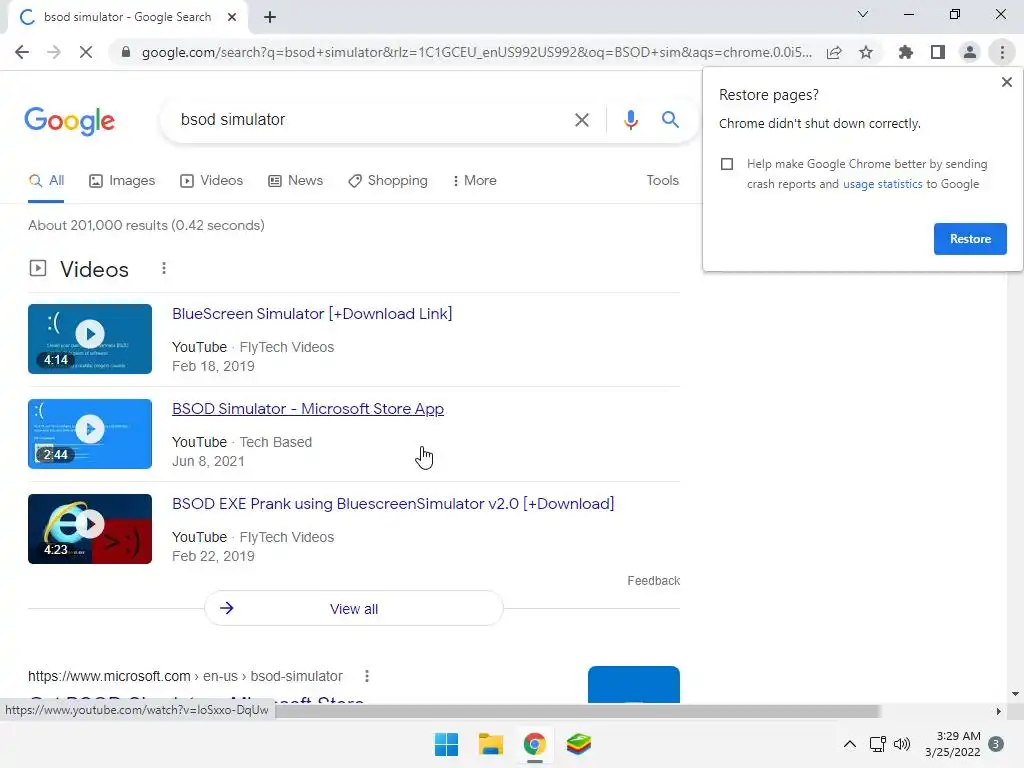Open the usage statistics link
Screen dimensions: 1024x768
[882, 184]
